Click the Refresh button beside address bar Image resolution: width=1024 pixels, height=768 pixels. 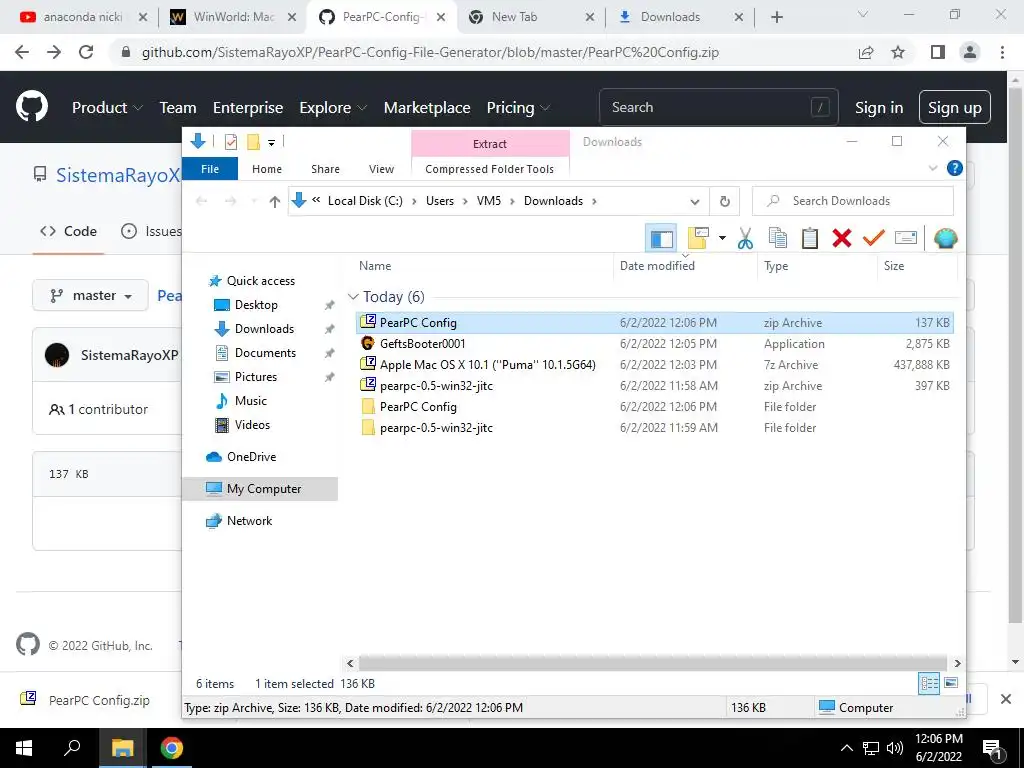pyautogui.click(x=724, y=201)
